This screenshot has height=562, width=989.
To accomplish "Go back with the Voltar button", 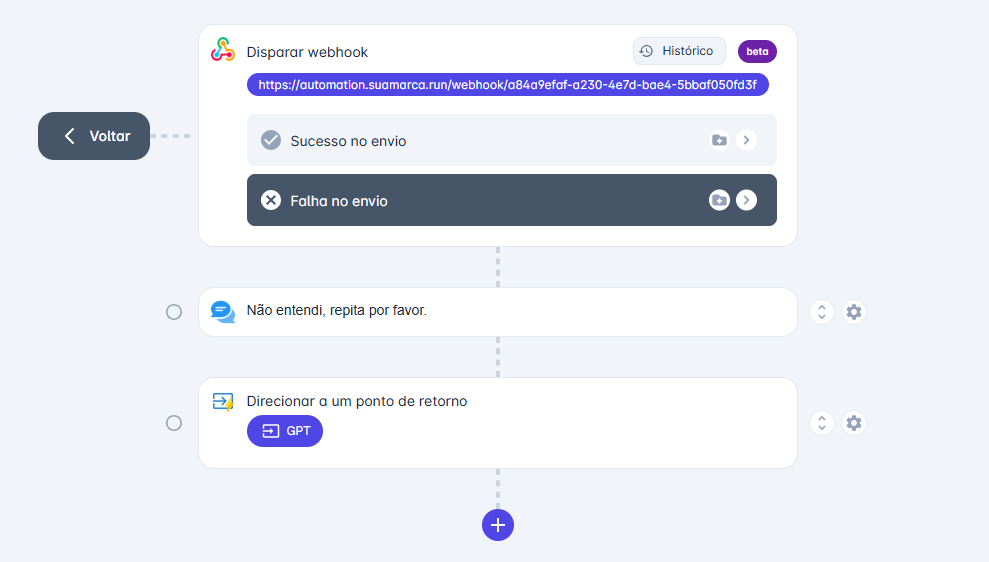I will point(94,136).
